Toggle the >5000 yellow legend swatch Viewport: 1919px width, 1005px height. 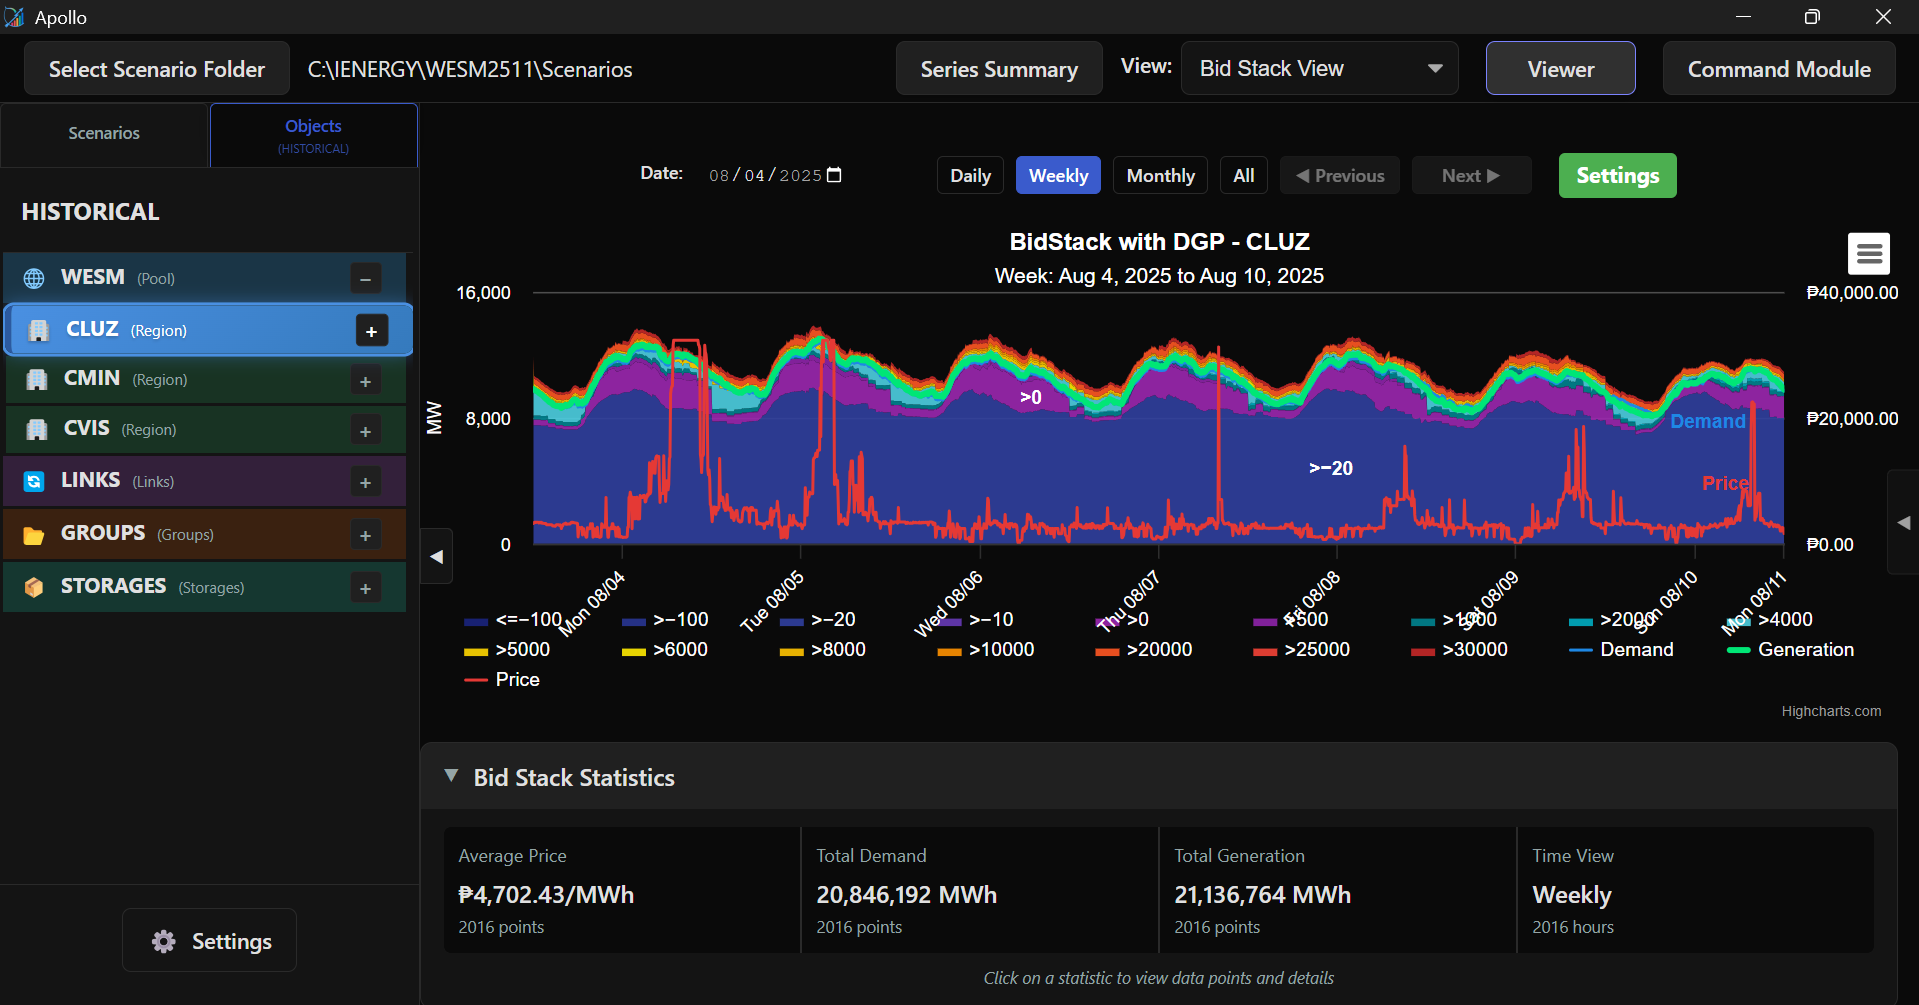[476, 651]
